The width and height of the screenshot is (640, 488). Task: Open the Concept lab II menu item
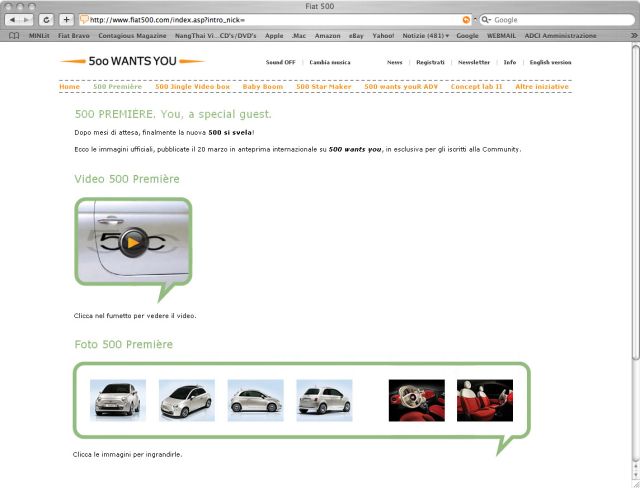click(476, 87)
